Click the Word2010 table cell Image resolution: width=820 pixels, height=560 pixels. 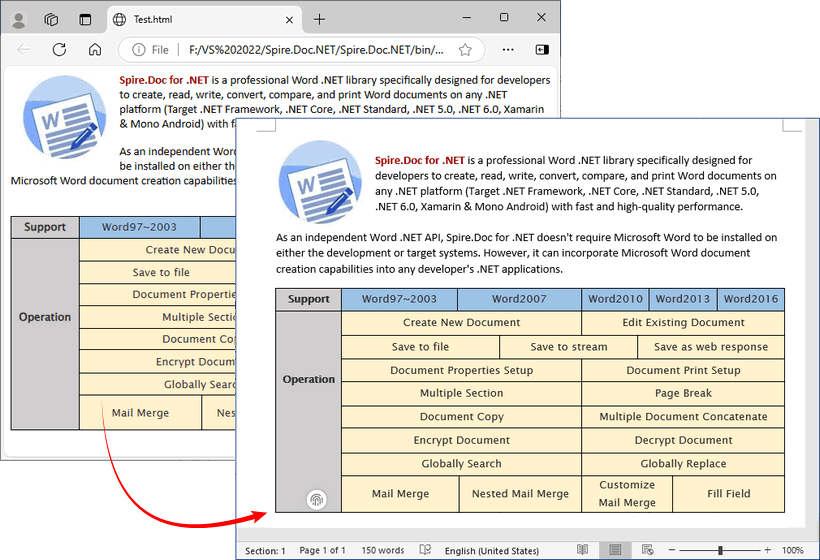click(x=615, y=299)
